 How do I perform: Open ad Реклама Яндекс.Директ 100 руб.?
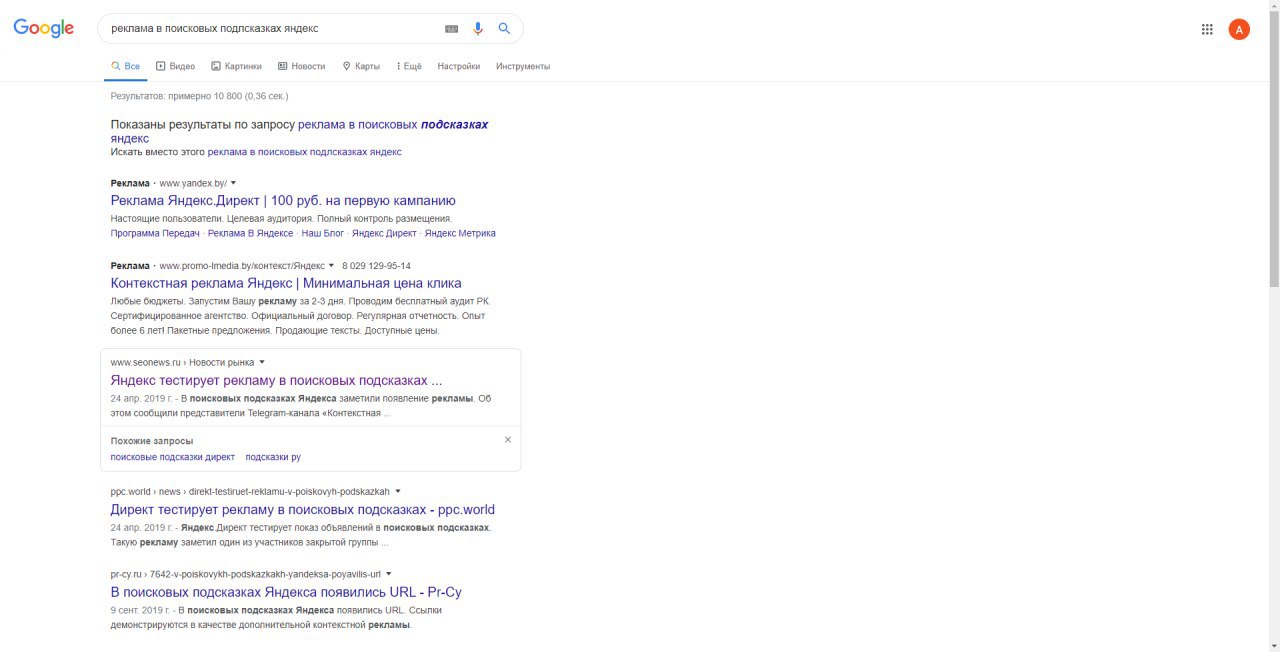coord(283,200)
